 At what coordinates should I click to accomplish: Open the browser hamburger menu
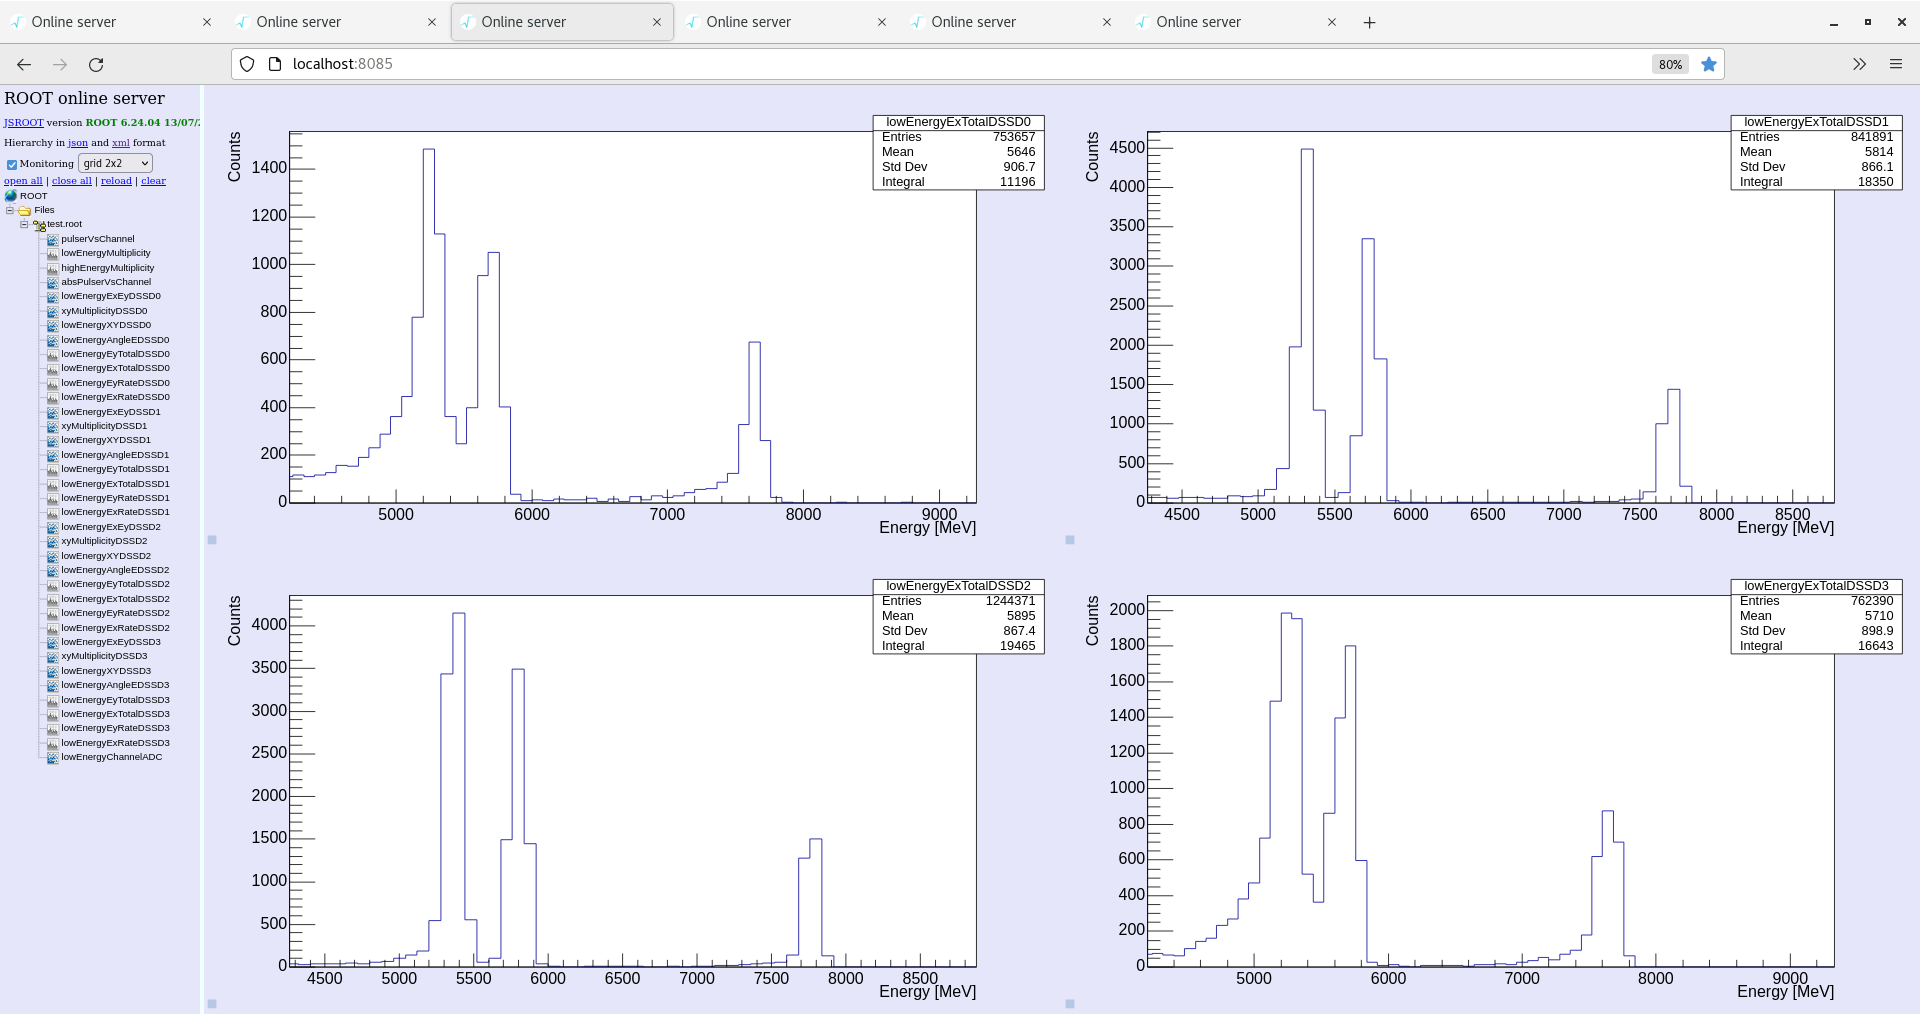pyautogui.click(x=1895, y=64)
